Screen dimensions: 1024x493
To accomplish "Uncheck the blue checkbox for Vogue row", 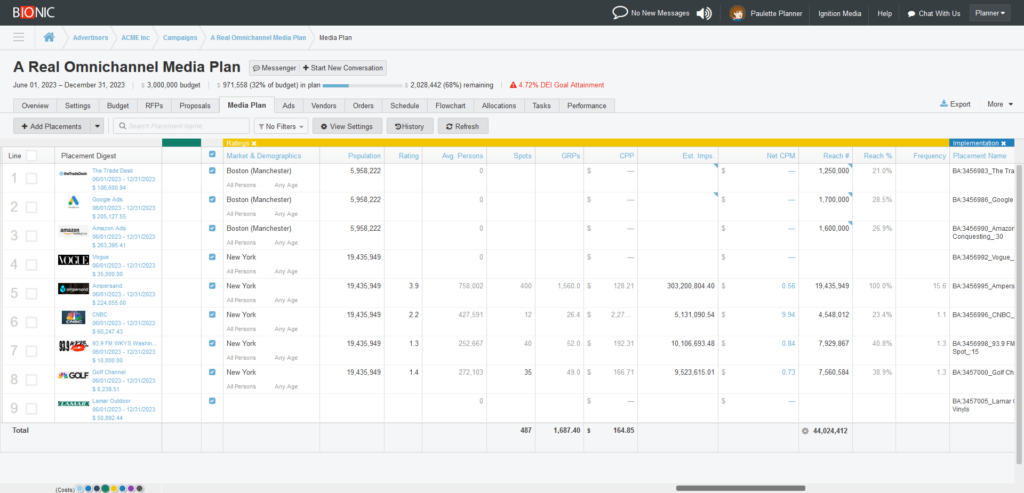I will (212, 257).
